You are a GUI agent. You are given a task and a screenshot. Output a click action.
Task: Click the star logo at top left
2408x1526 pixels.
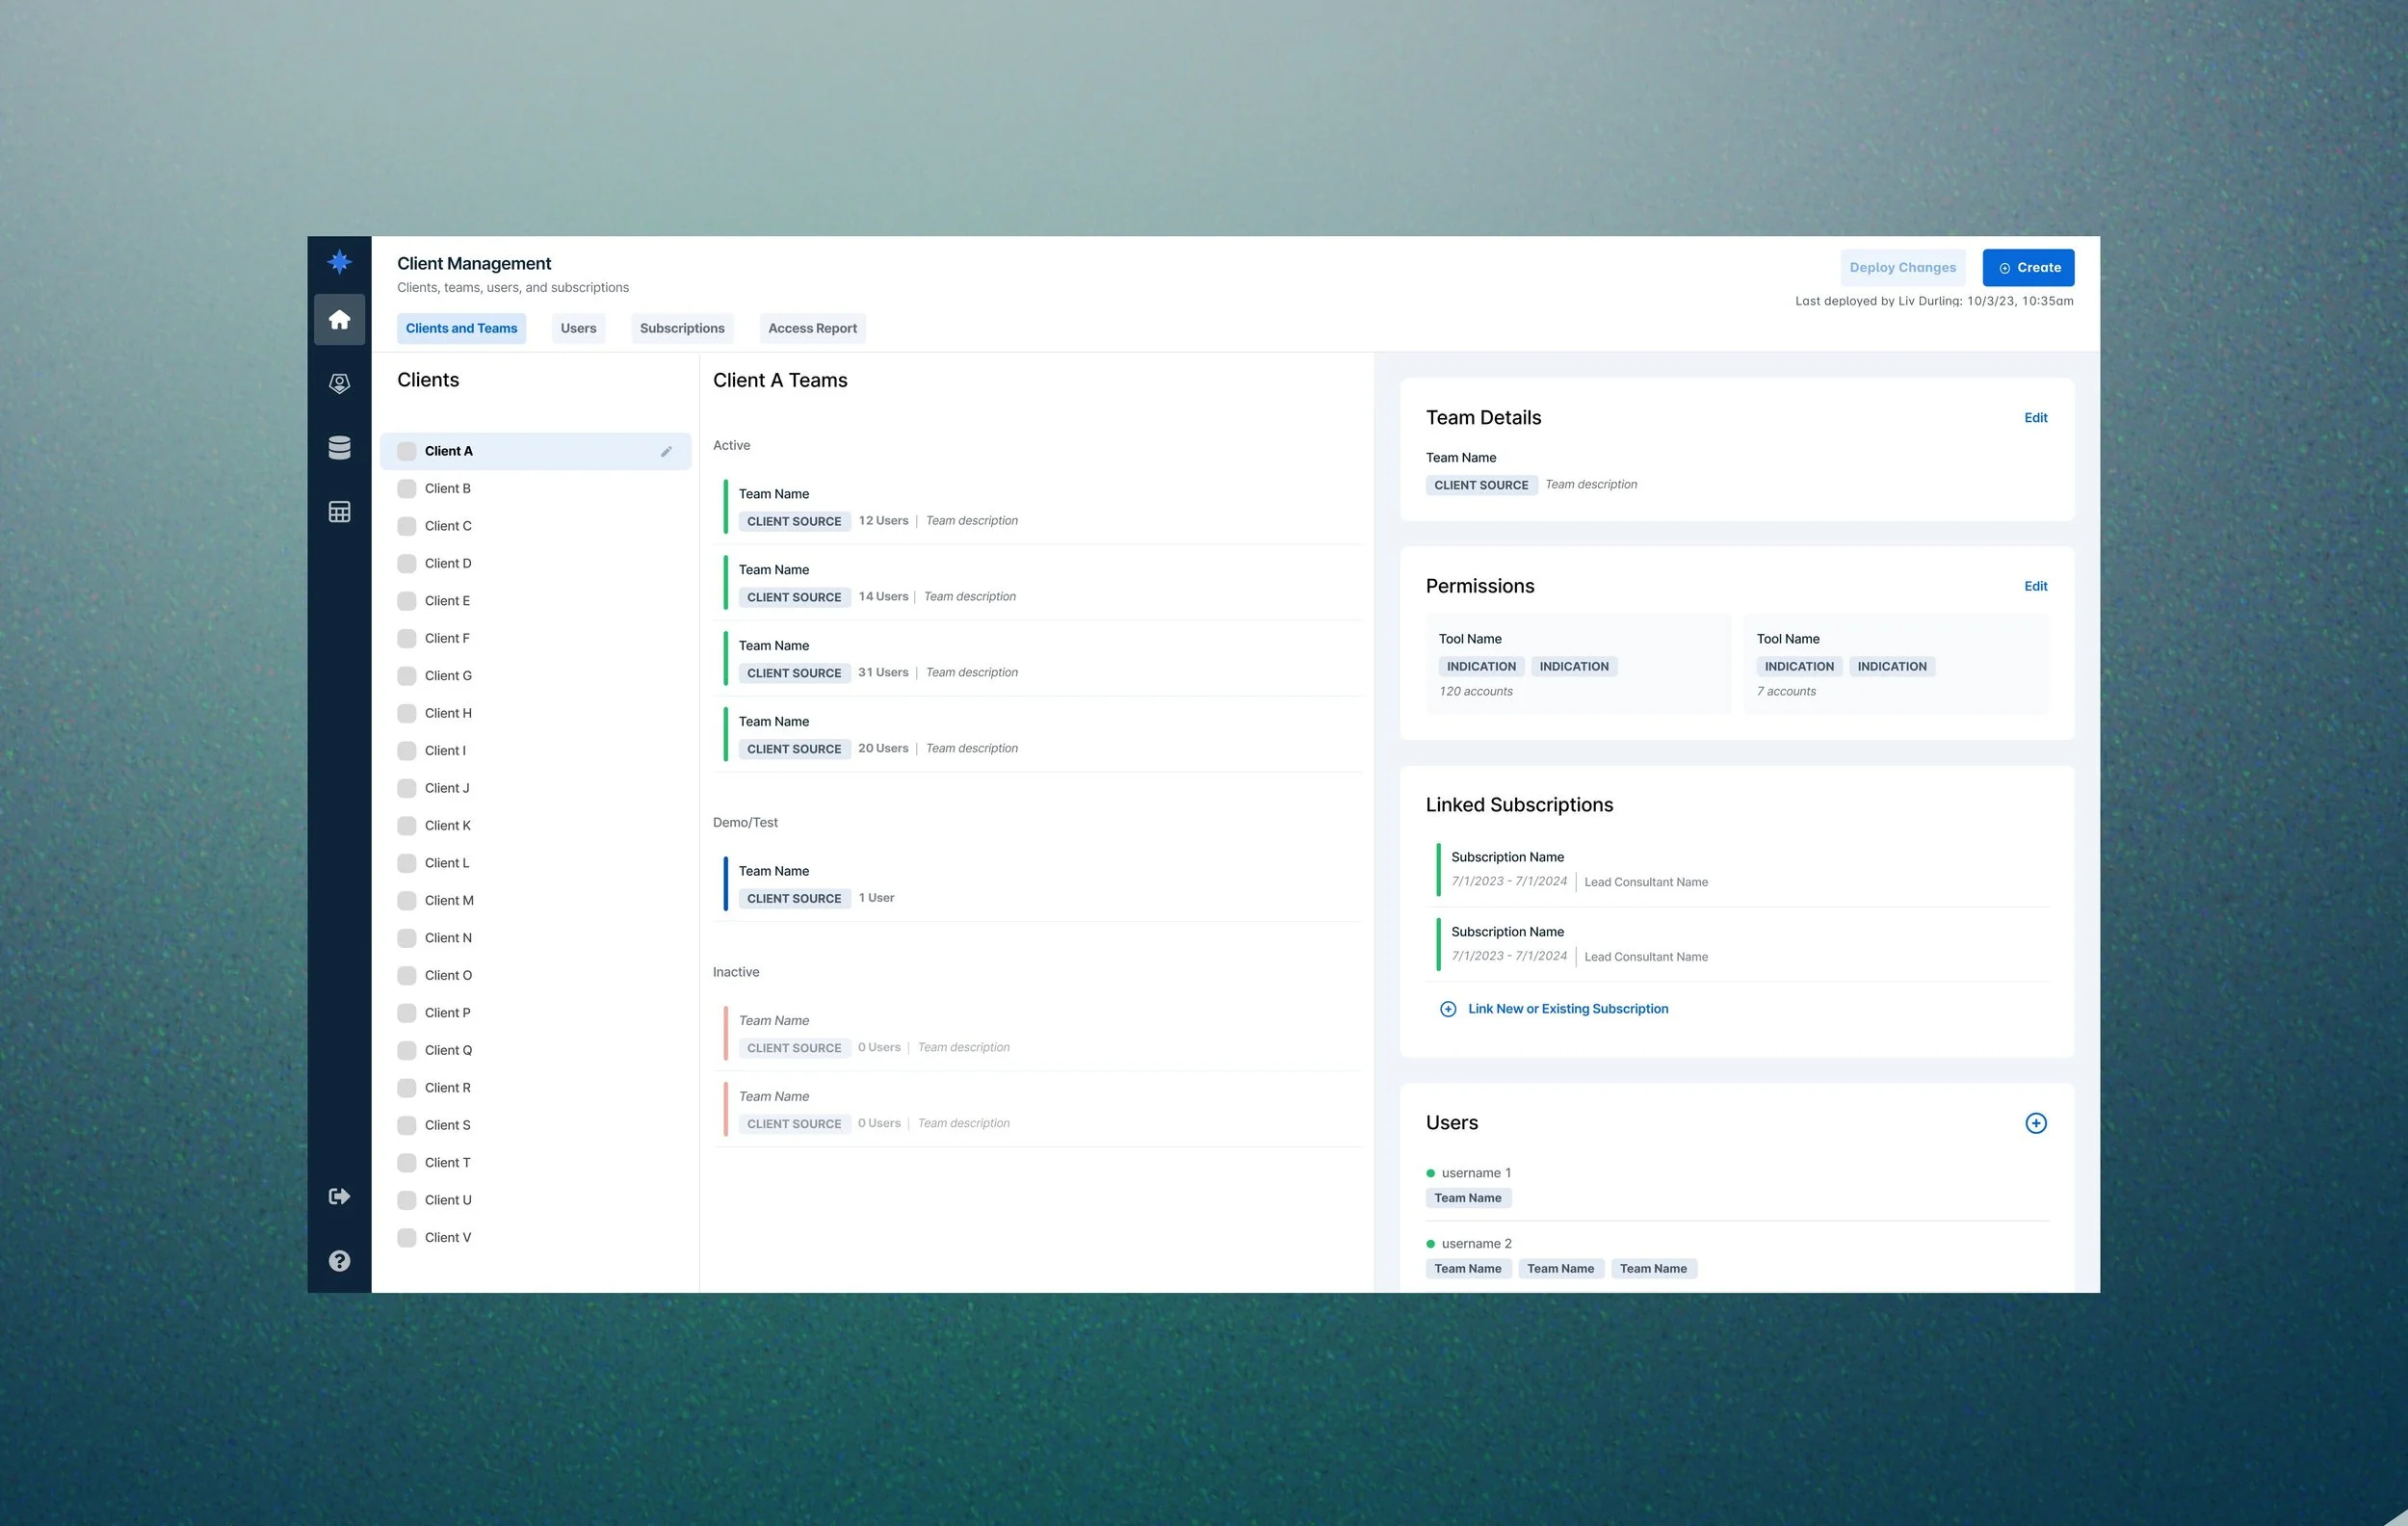coord(339,262)
